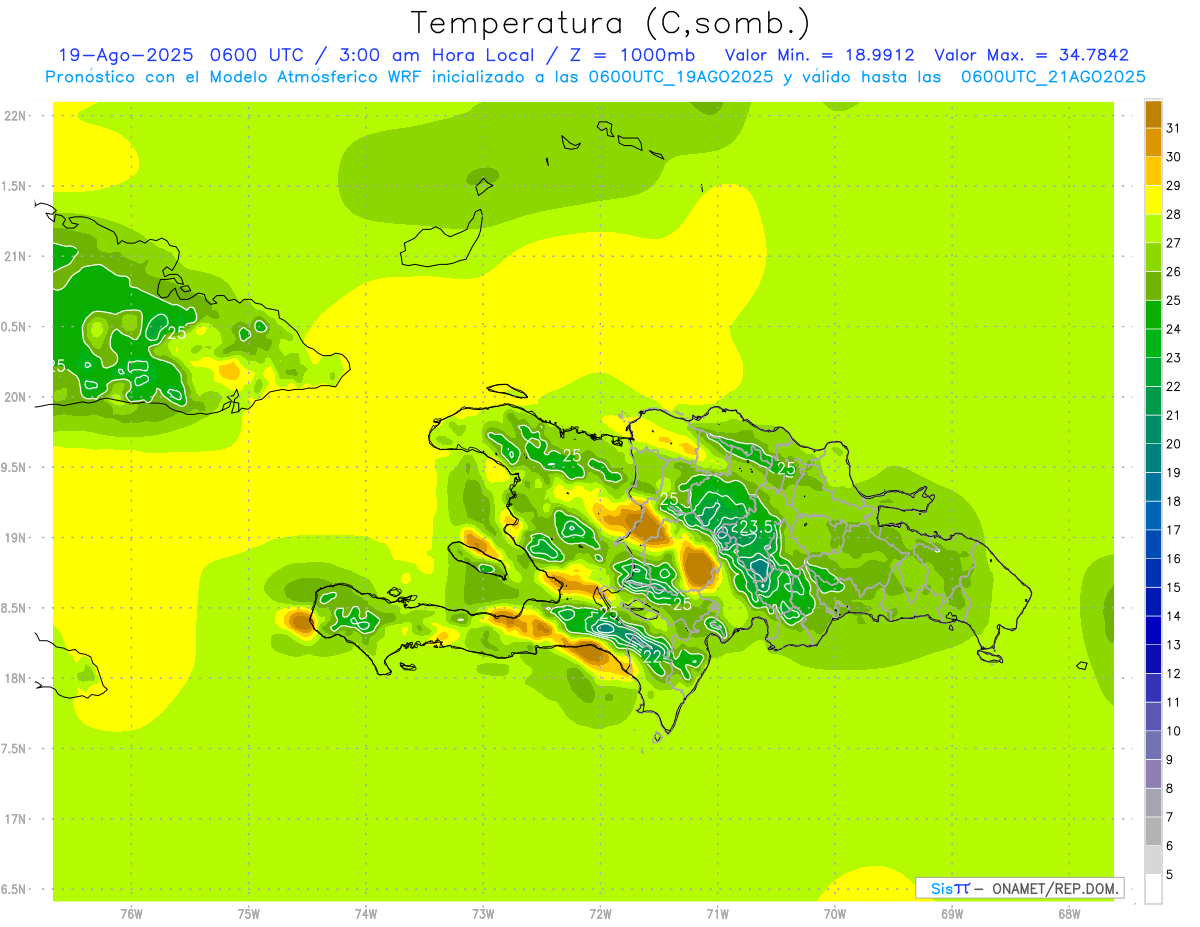The image size is (1200, 927).
Task: Click the legend label "10"
Action: coord(1173,731)
